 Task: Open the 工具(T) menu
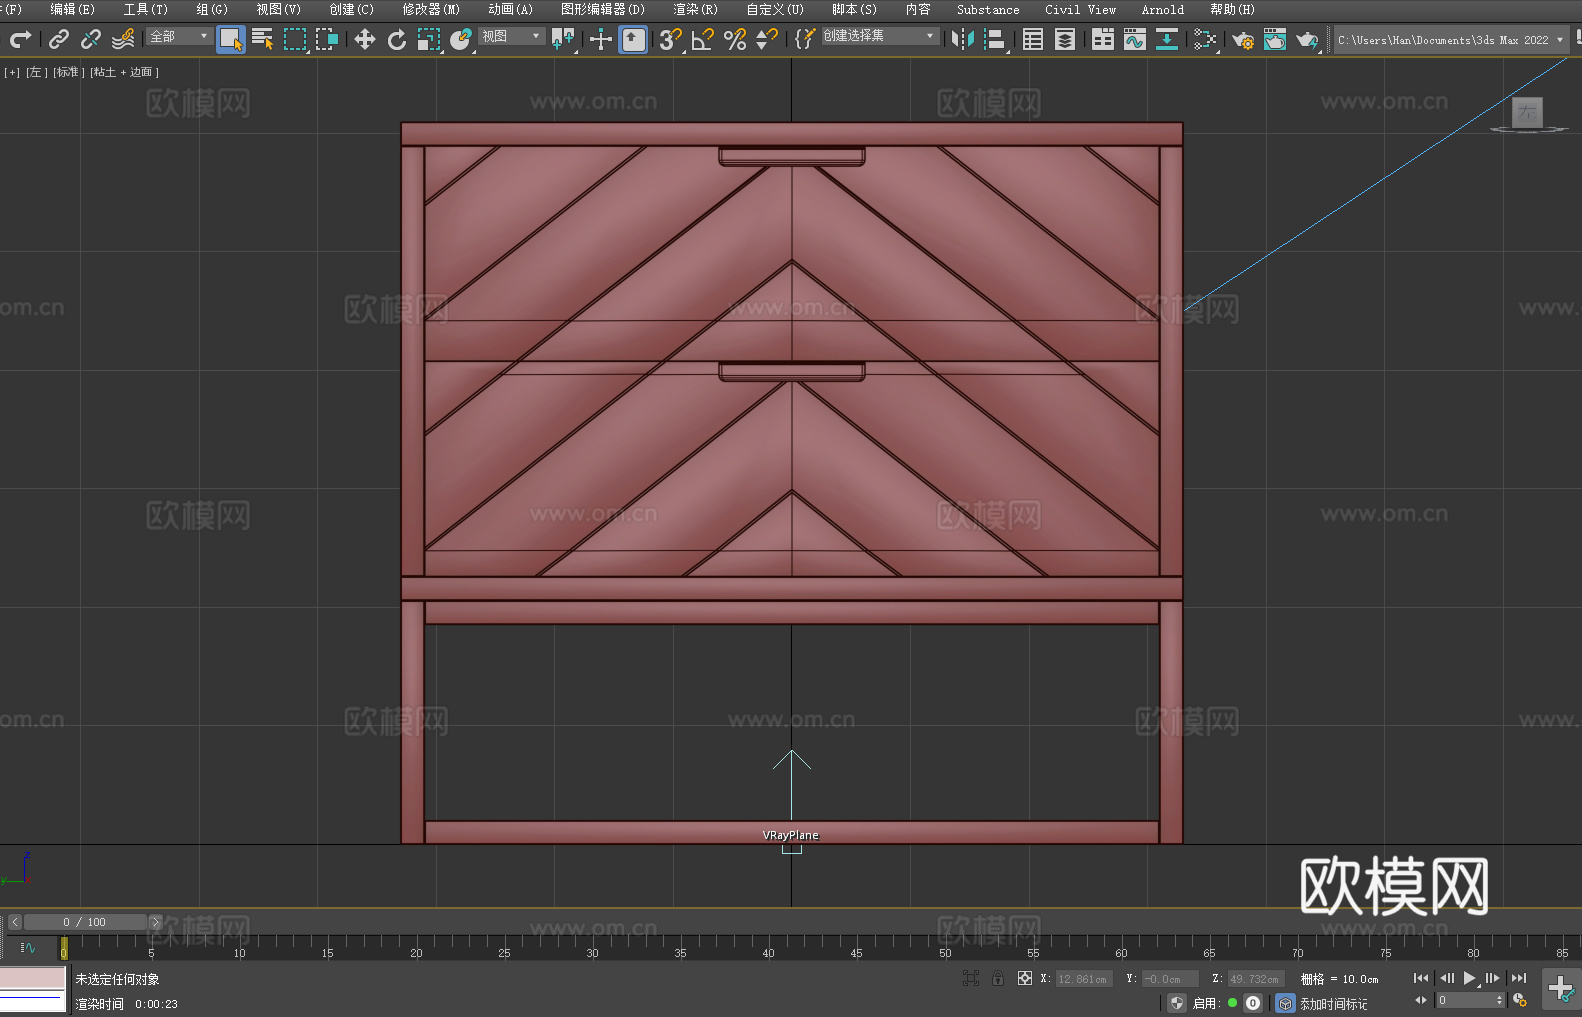(x=145, y=9)
